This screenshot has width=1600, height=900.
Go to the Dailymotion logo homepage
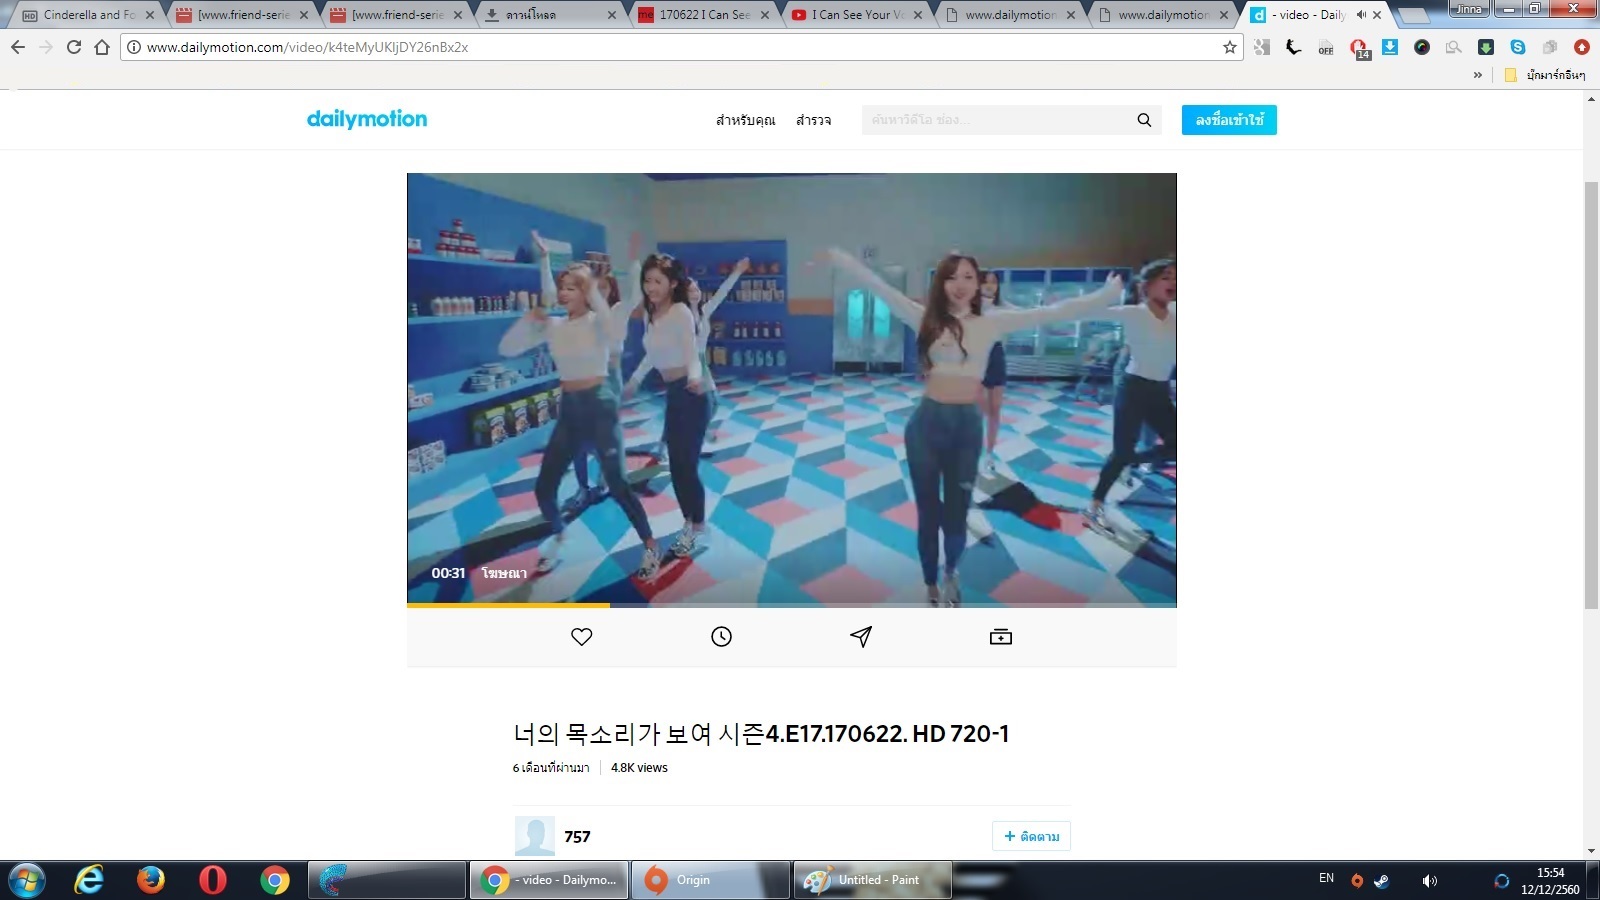(x=367, y=119)
